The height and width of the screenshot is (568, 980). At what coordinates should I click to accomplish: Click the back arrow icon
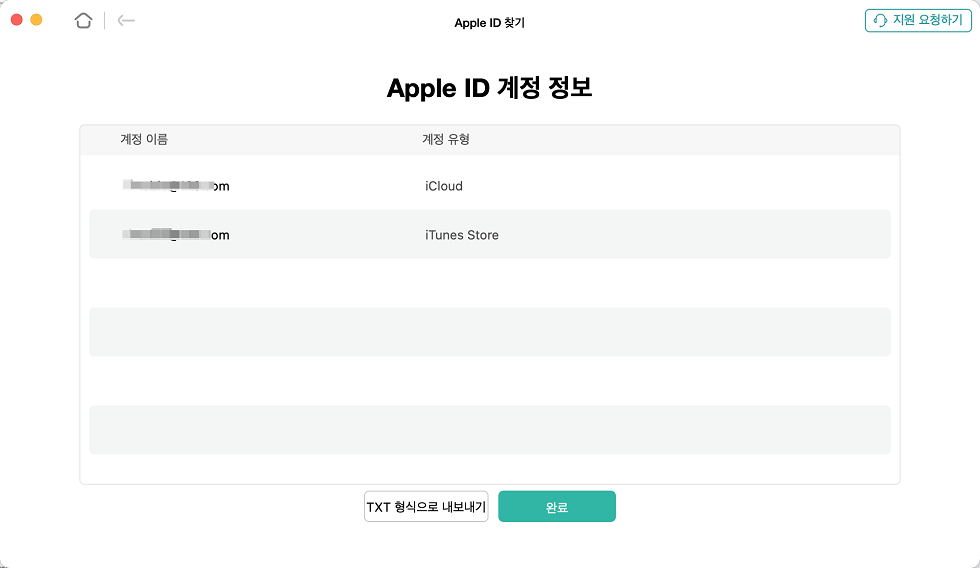coord(126,21)
